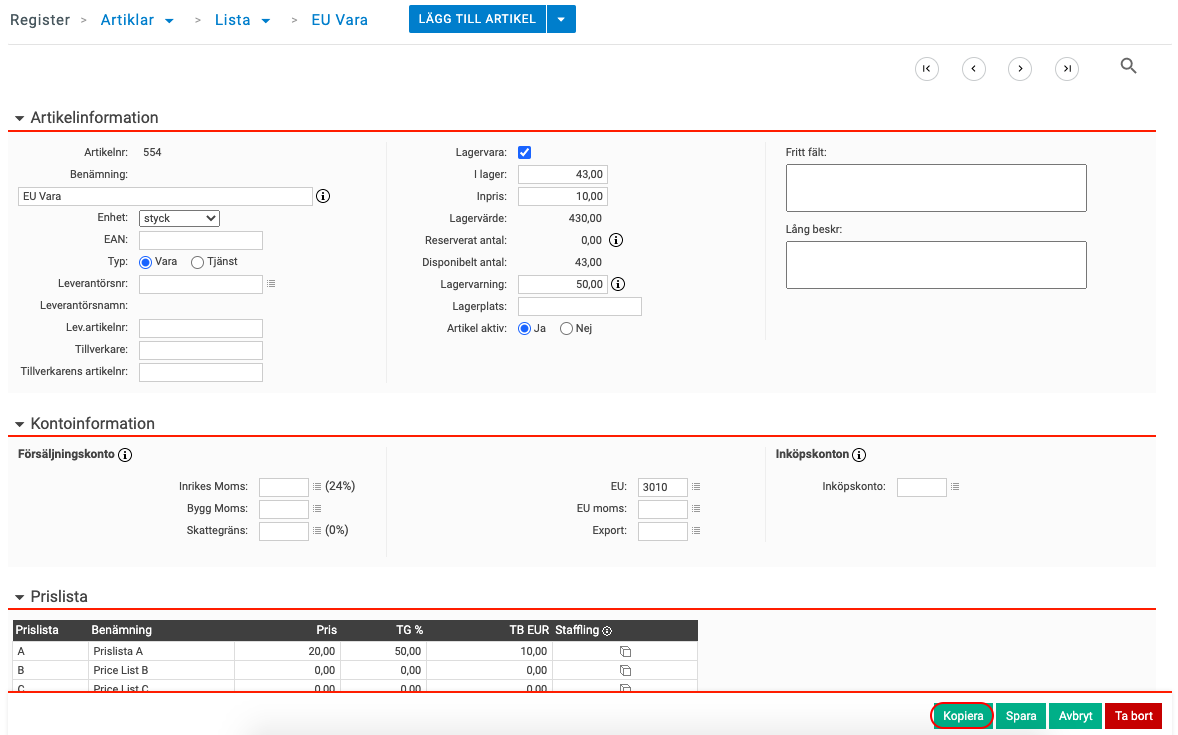This screenshot has width=1178, height=735.
Task: Open account lookup for EU moms
Action: pyautogui.click(x=696, y=509)
